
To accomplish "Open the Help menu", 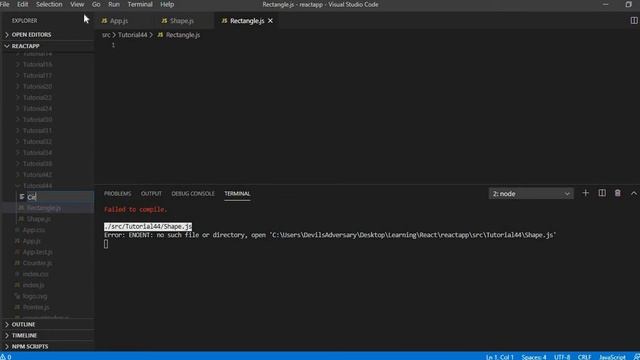I will point(167,4).
